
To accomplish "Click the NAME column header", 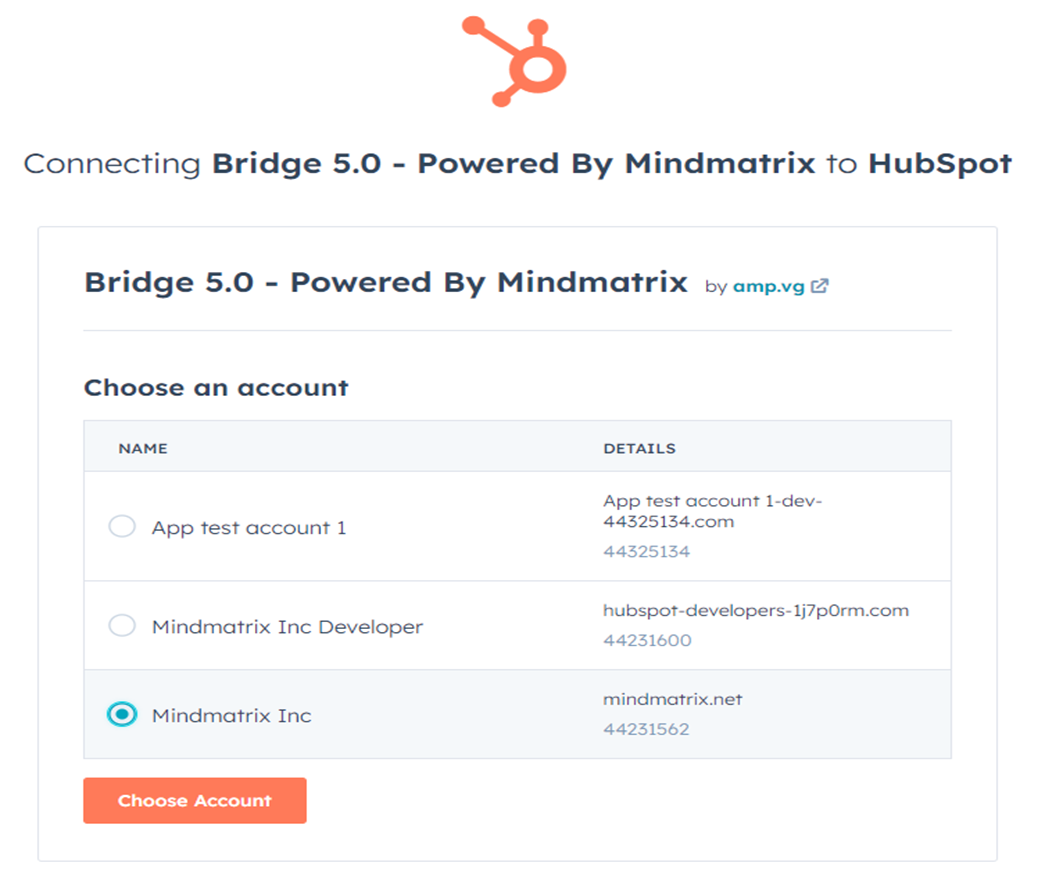I will [143, 448].
